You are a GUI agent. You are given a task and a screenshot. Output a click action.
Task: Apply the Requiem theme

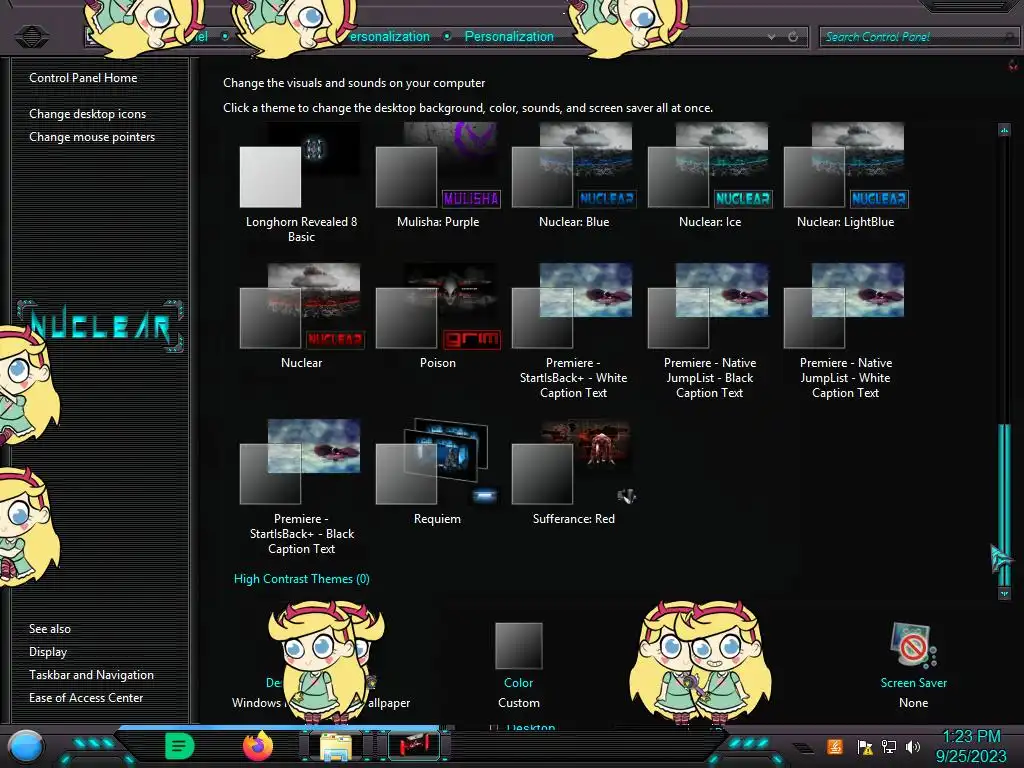point(438,473)
